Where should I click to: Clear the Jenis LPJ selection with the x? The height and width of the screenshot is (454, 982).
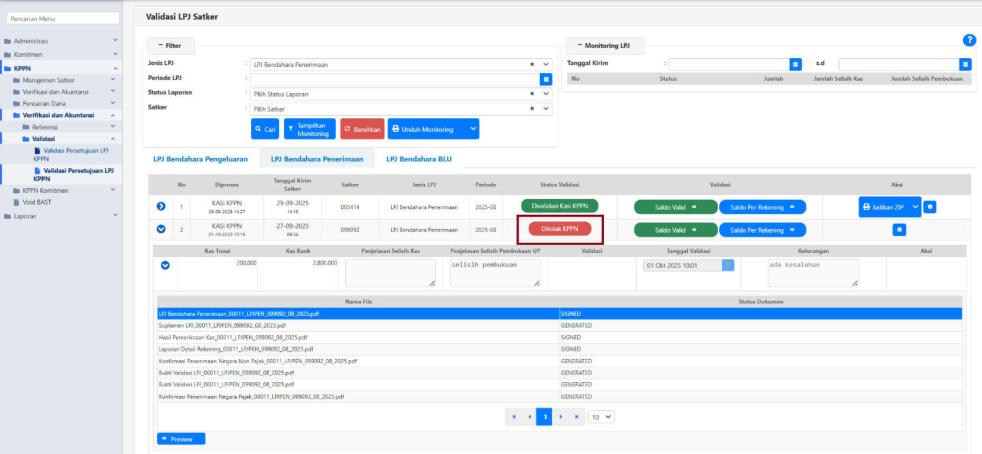coord(532,64)
